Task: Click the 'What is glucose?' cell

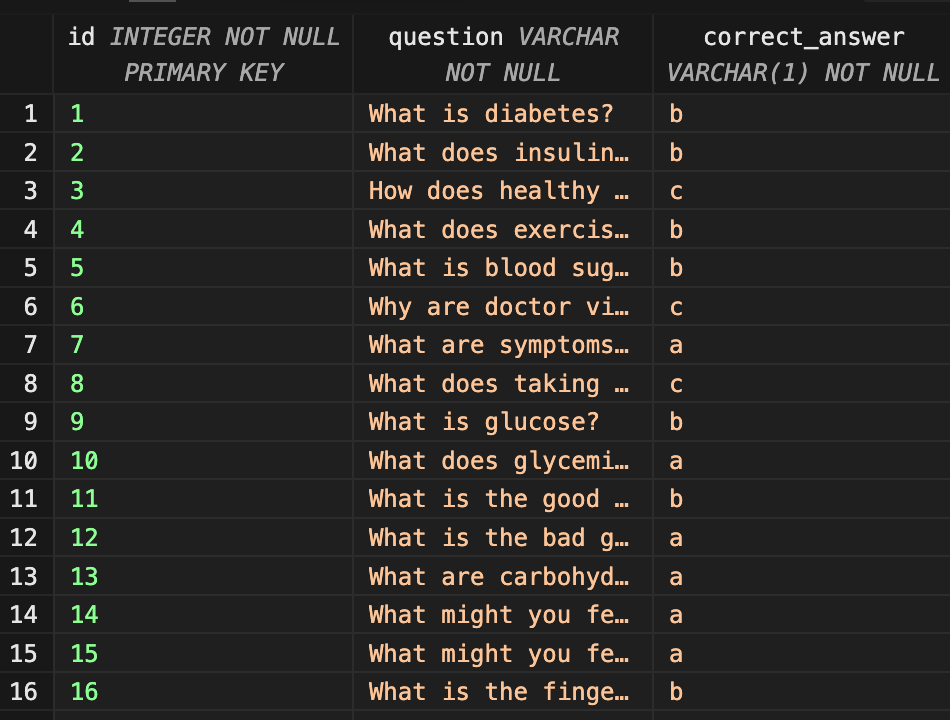Action: tap(503, 421)
